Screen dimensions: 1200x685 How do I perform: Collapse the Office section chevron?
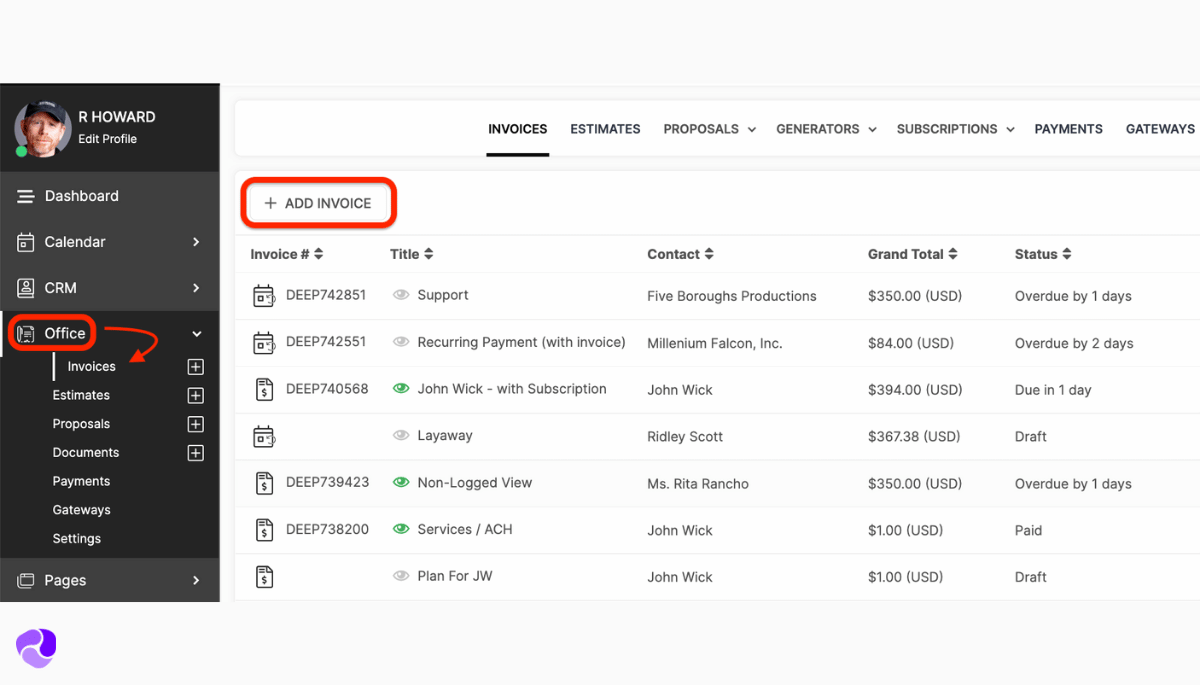(x=196, y=333)
